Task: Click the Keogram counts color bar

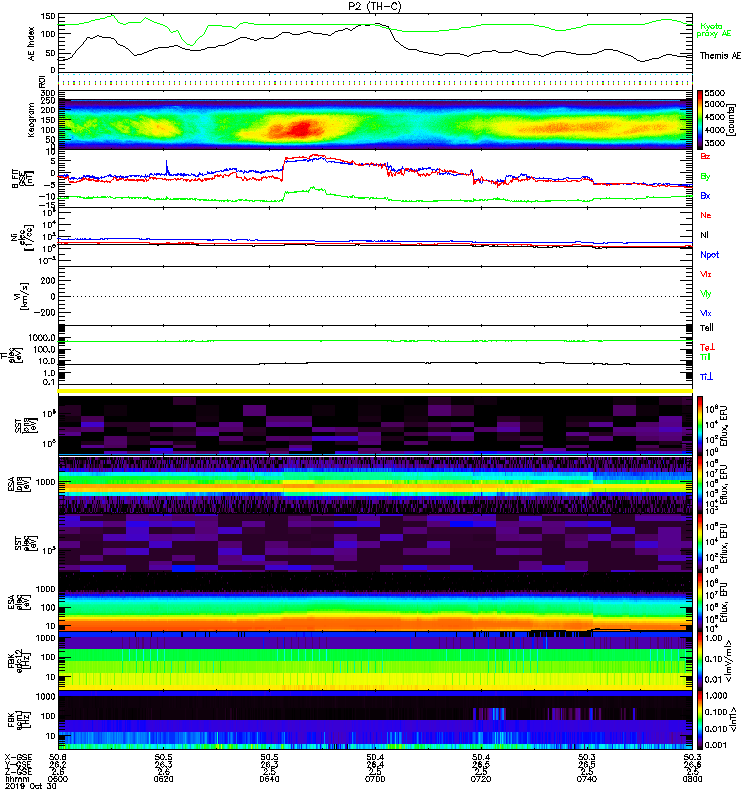Action: tap(700, 119)
